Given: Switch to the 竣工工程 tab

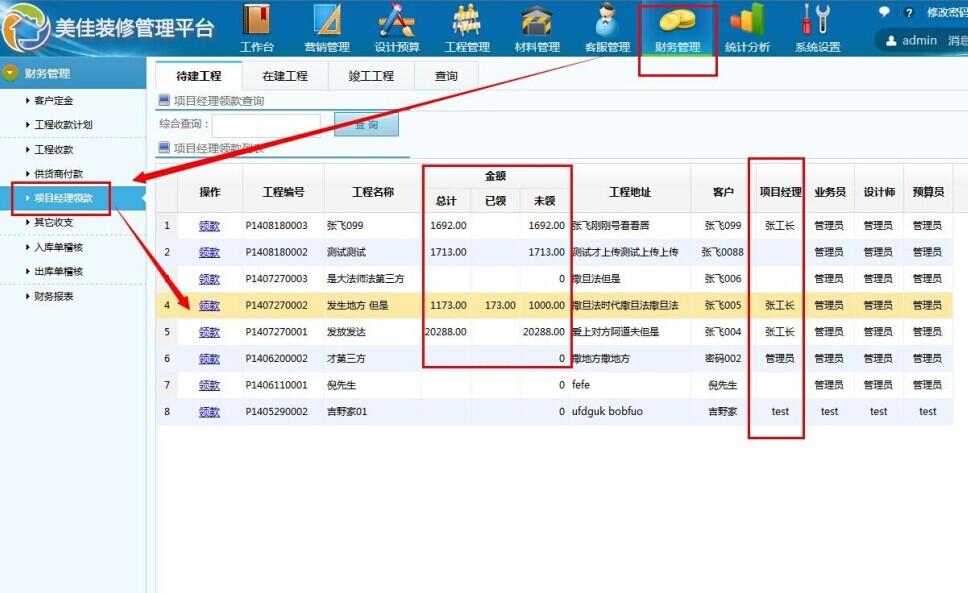Looking at the screenshot, I should (x=371, y=76).
